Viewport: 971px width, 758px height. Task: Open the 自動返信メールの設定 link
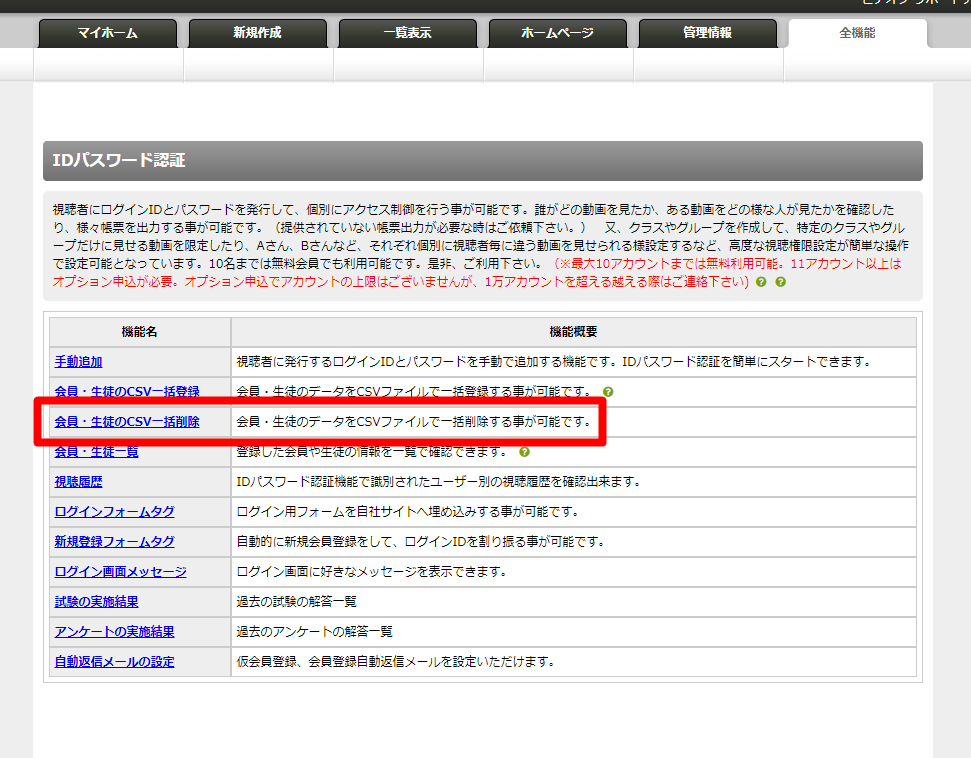(x=114, y=662)
